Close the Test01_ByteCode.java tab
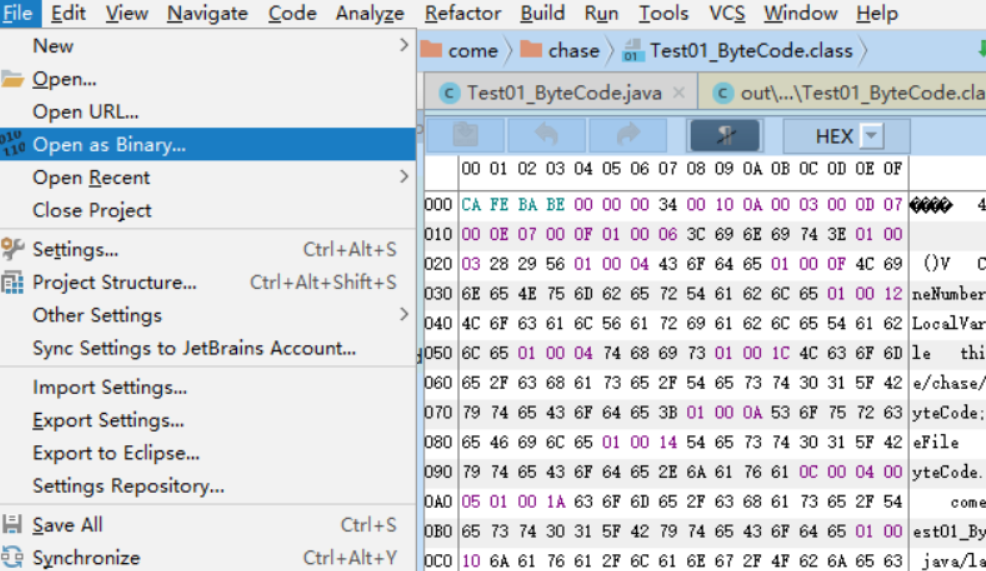The height and width of the screenshot is (571, 986). tap(680, 93)
